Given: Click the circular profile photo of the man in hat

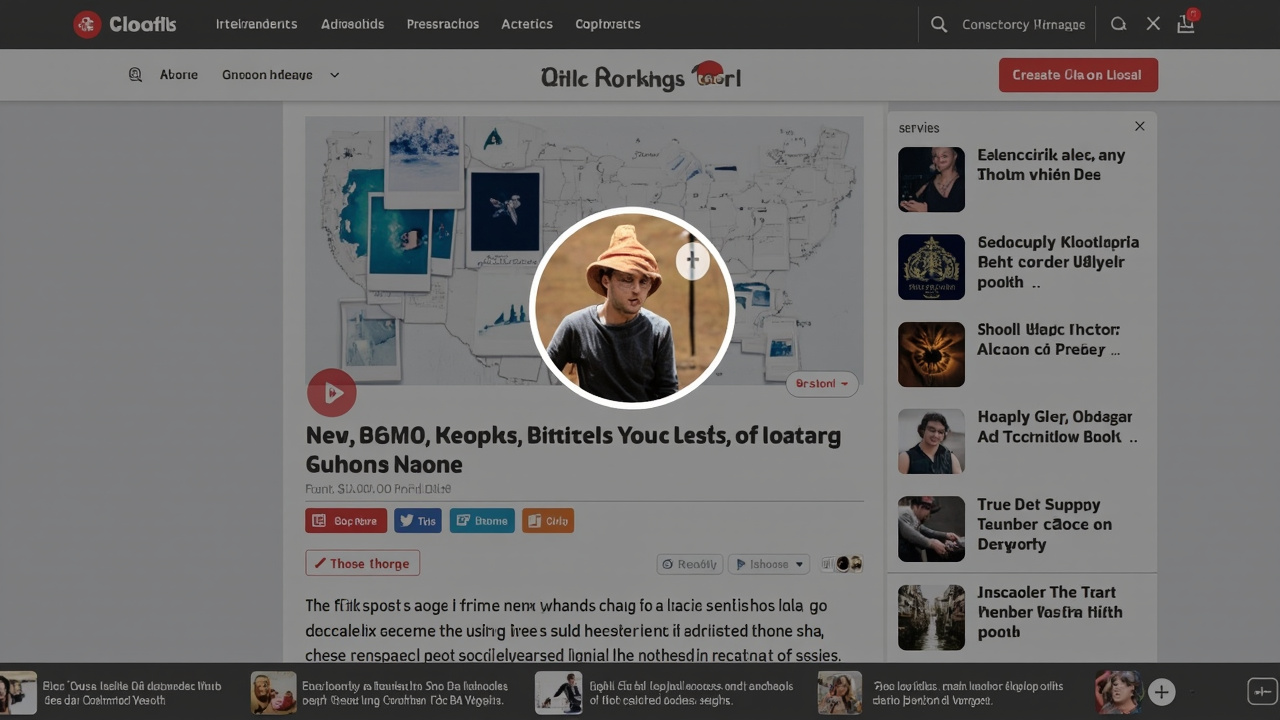Looking at the screenshot, I should [632, 308].
